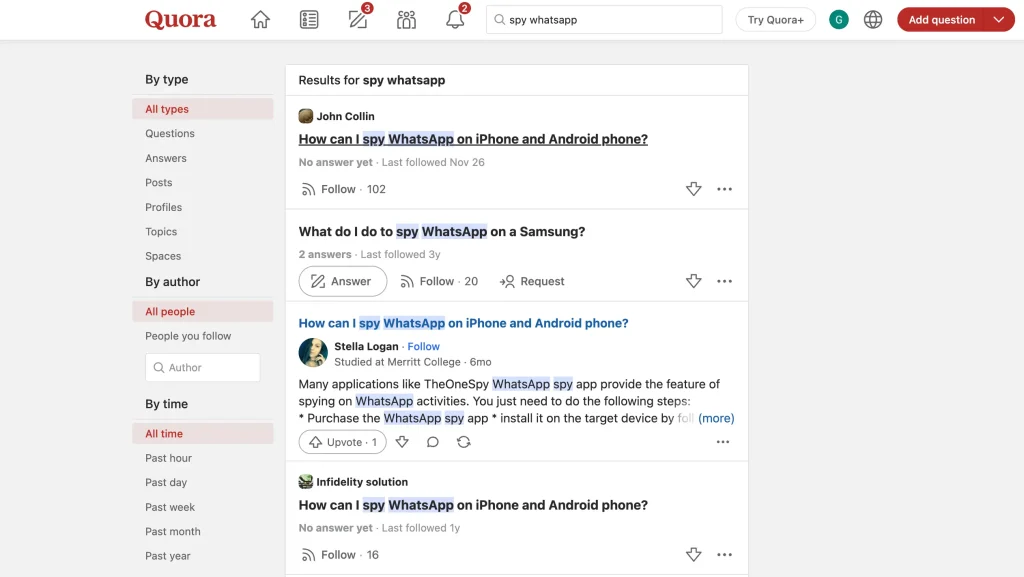Downvote Stella Logan's answer
1024x577 pixels.
[x=402, y=442]
